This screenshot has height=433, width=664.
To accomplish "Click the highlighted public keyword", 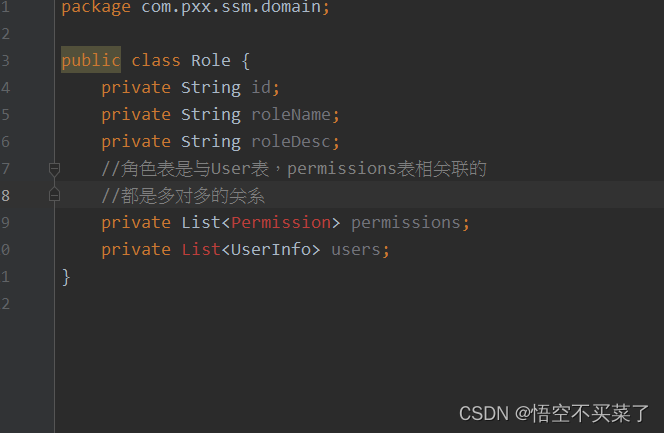I will [91, 61].
